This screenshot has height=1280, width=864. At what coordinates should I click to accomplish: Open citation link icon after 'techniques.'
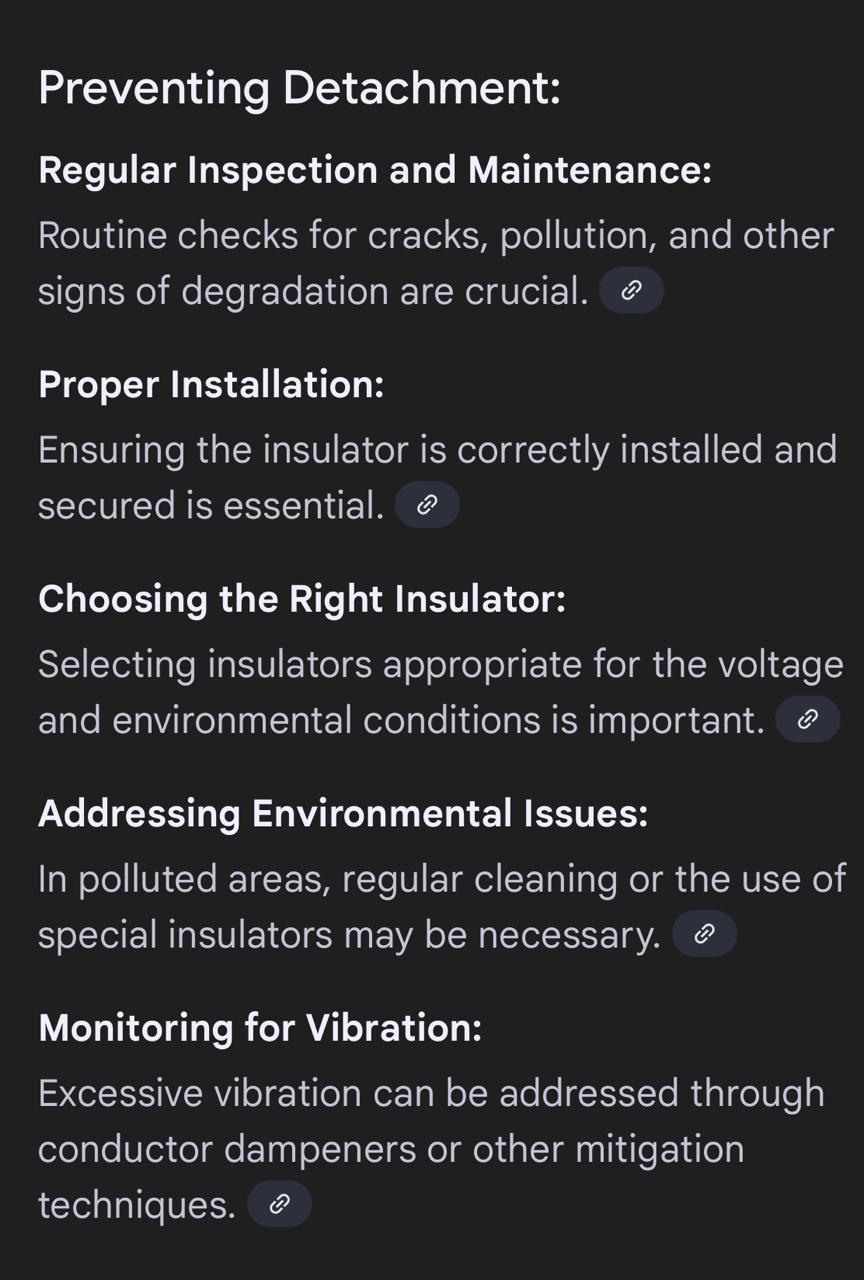click(280, 1204)
